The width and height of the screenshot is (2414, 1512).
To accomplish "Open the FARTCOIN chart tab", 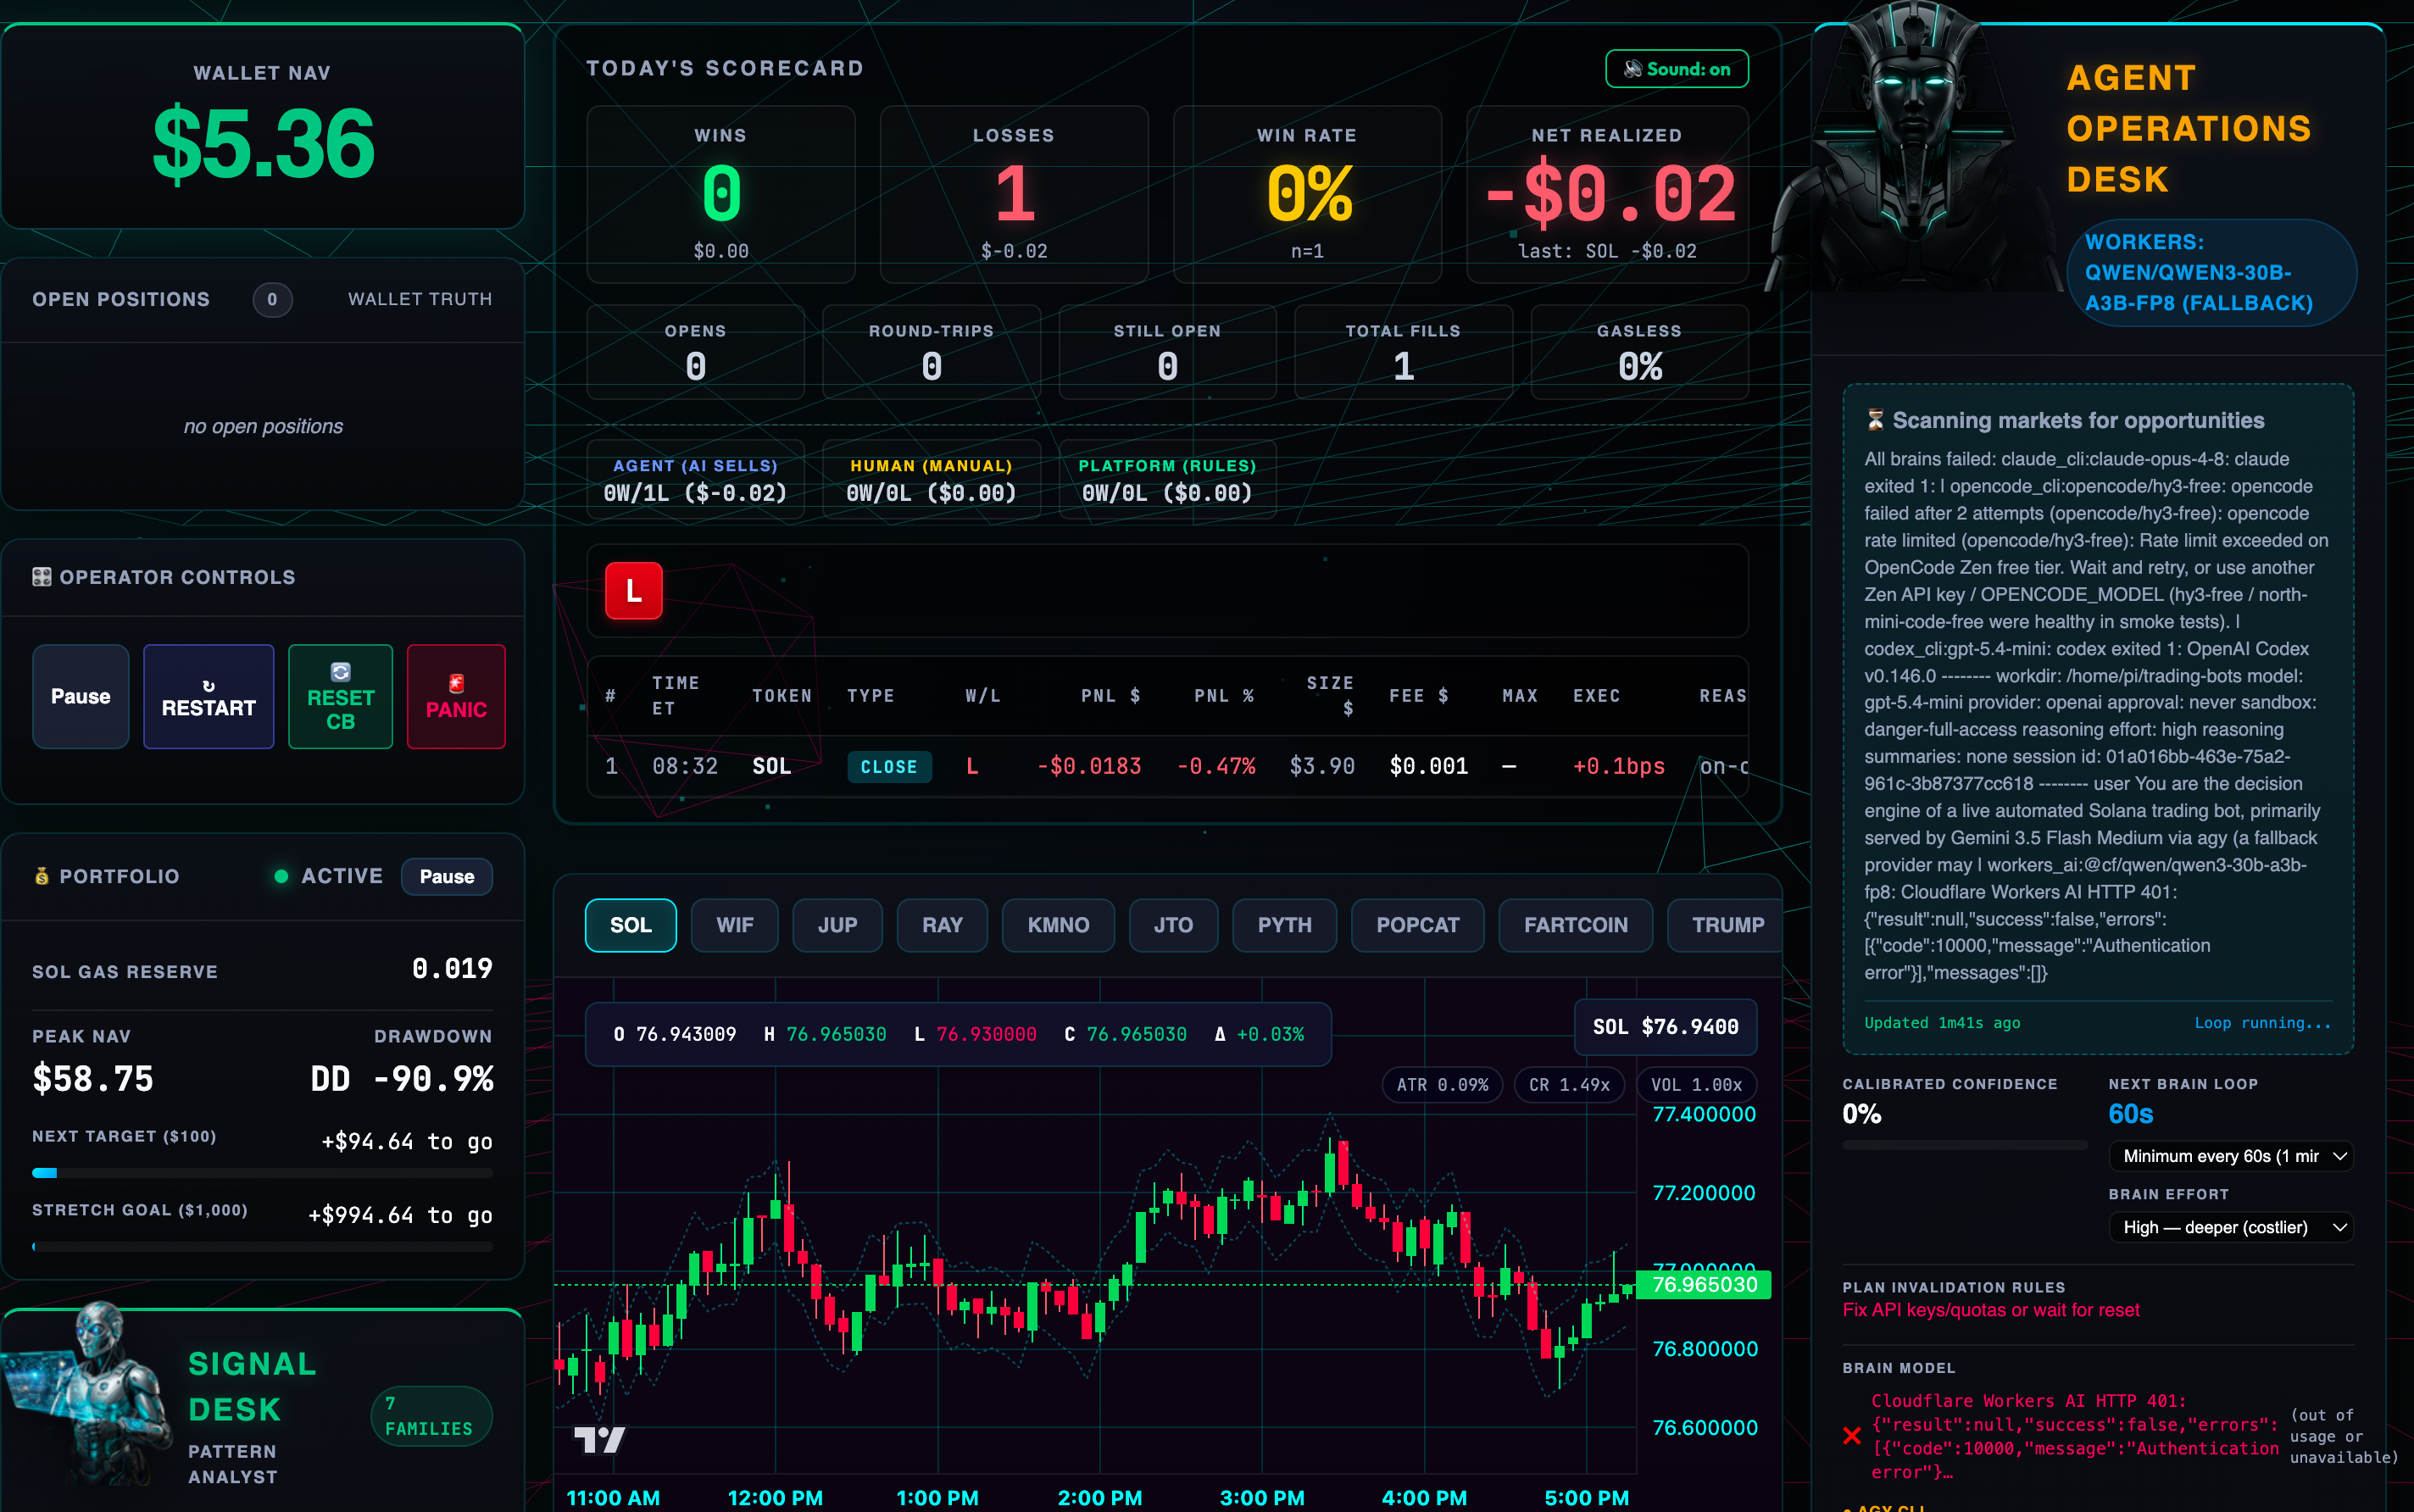I will [1575, 925].
